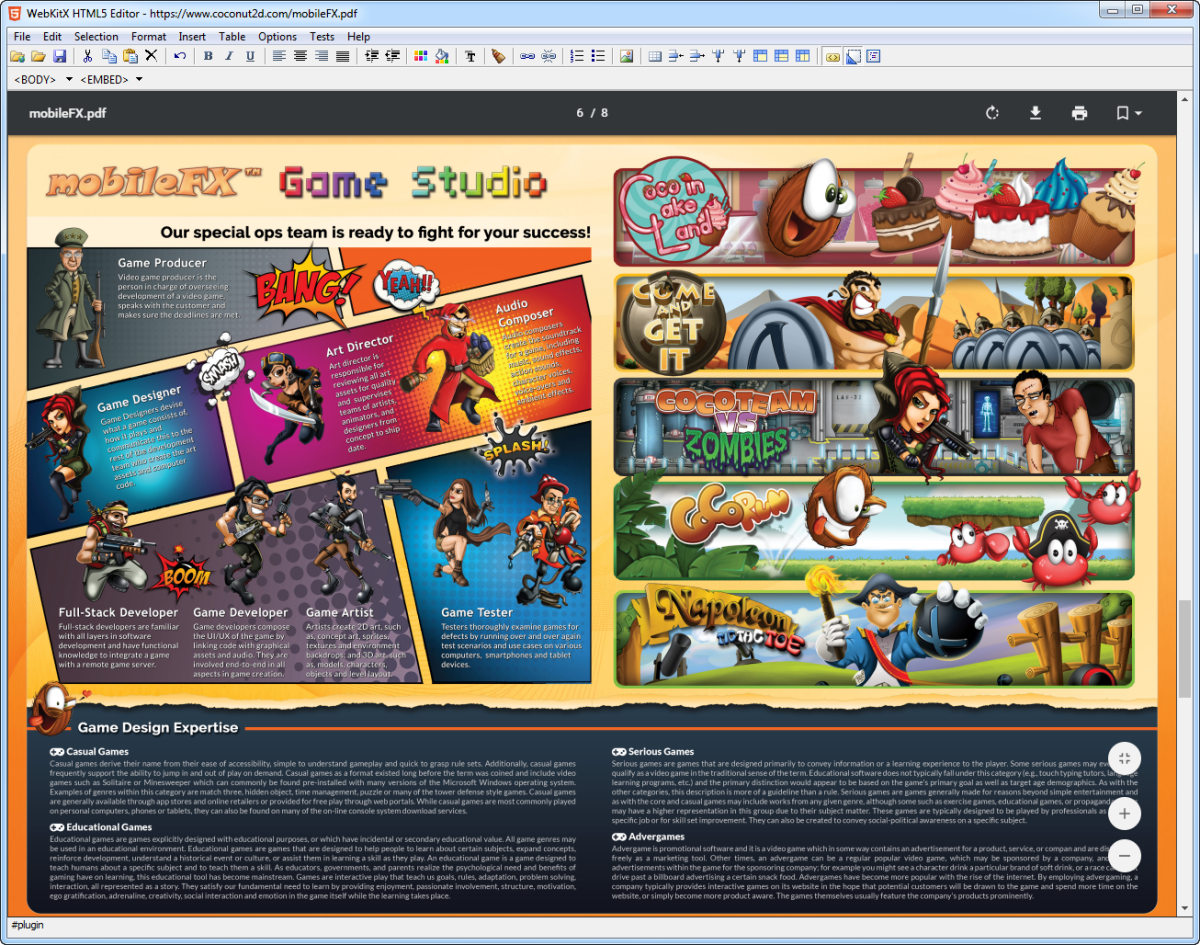Open the font settings T icon
Image resolution: width=1200 pixels, height=945 pixels.
pos(470,56)
